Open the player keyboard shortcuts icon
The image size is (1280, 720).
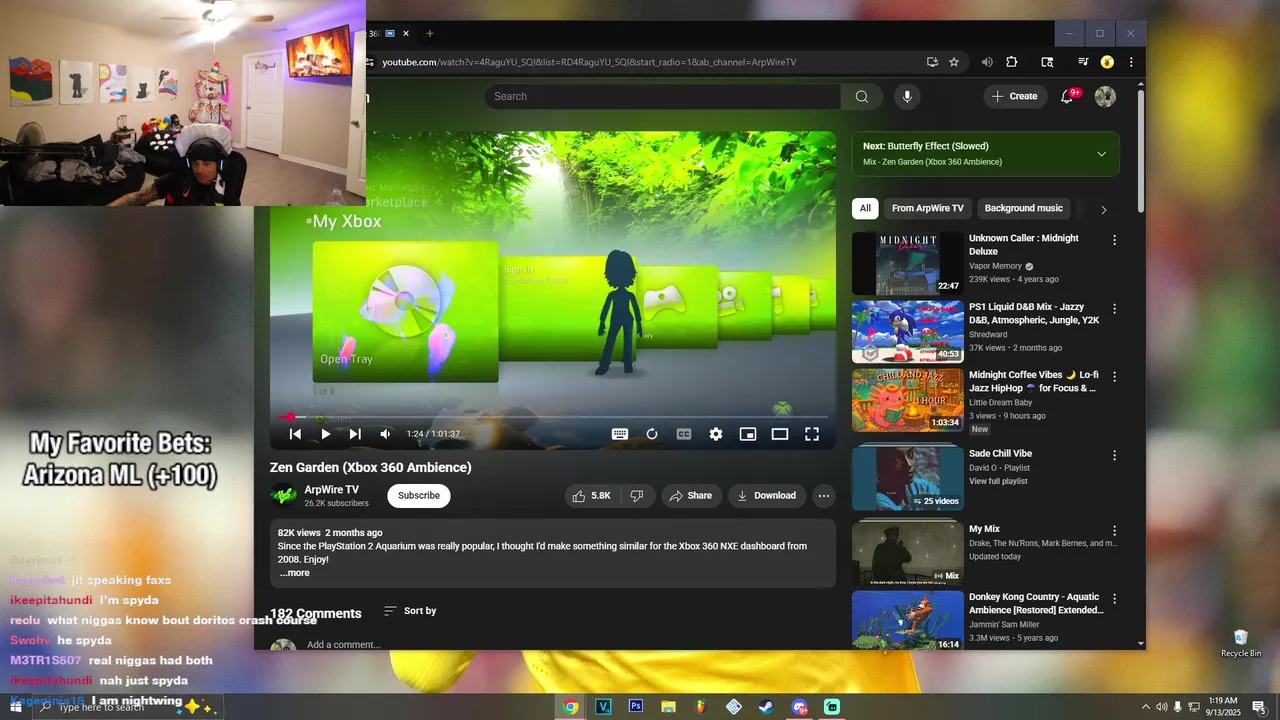(x=620, y=434)
